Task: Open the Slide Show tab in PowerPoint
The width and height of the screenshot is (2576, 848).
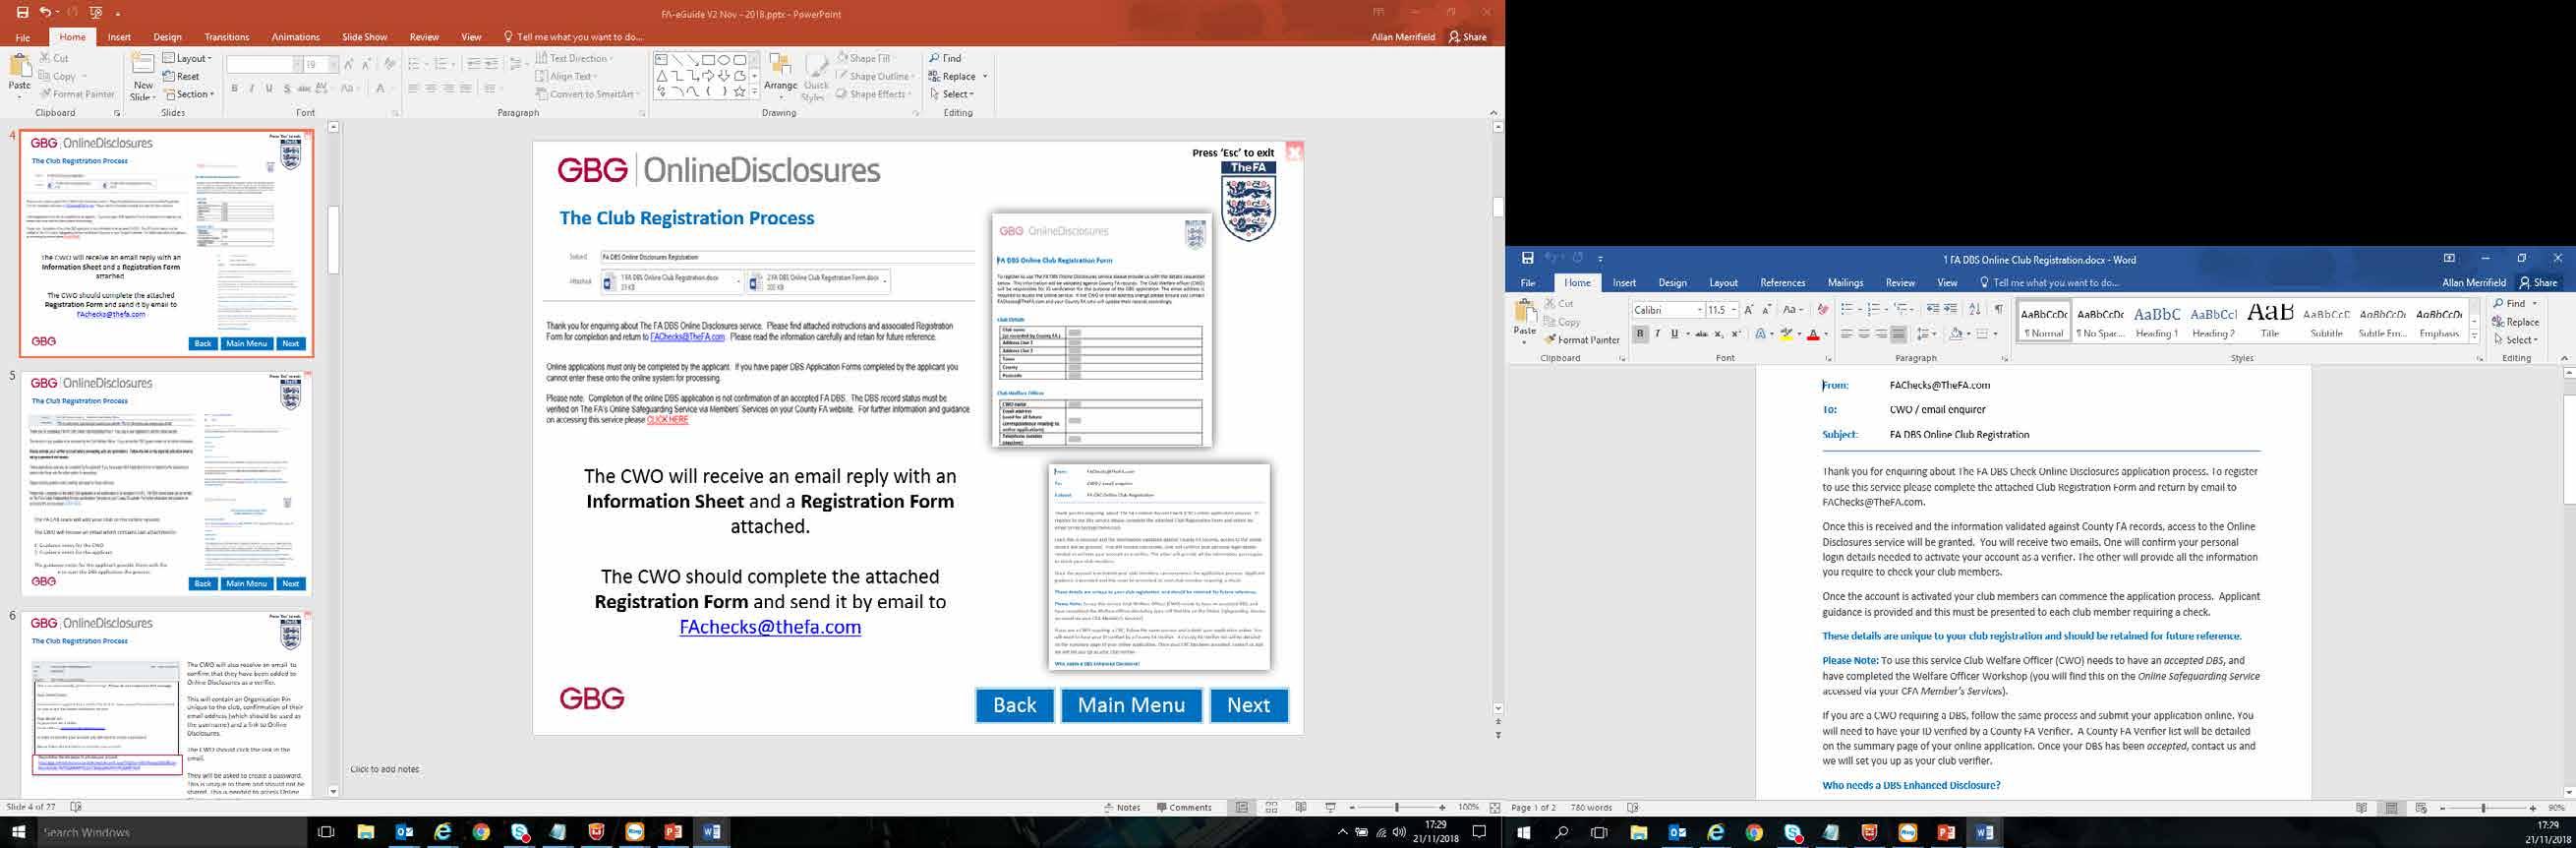Action: pos(364,37)
